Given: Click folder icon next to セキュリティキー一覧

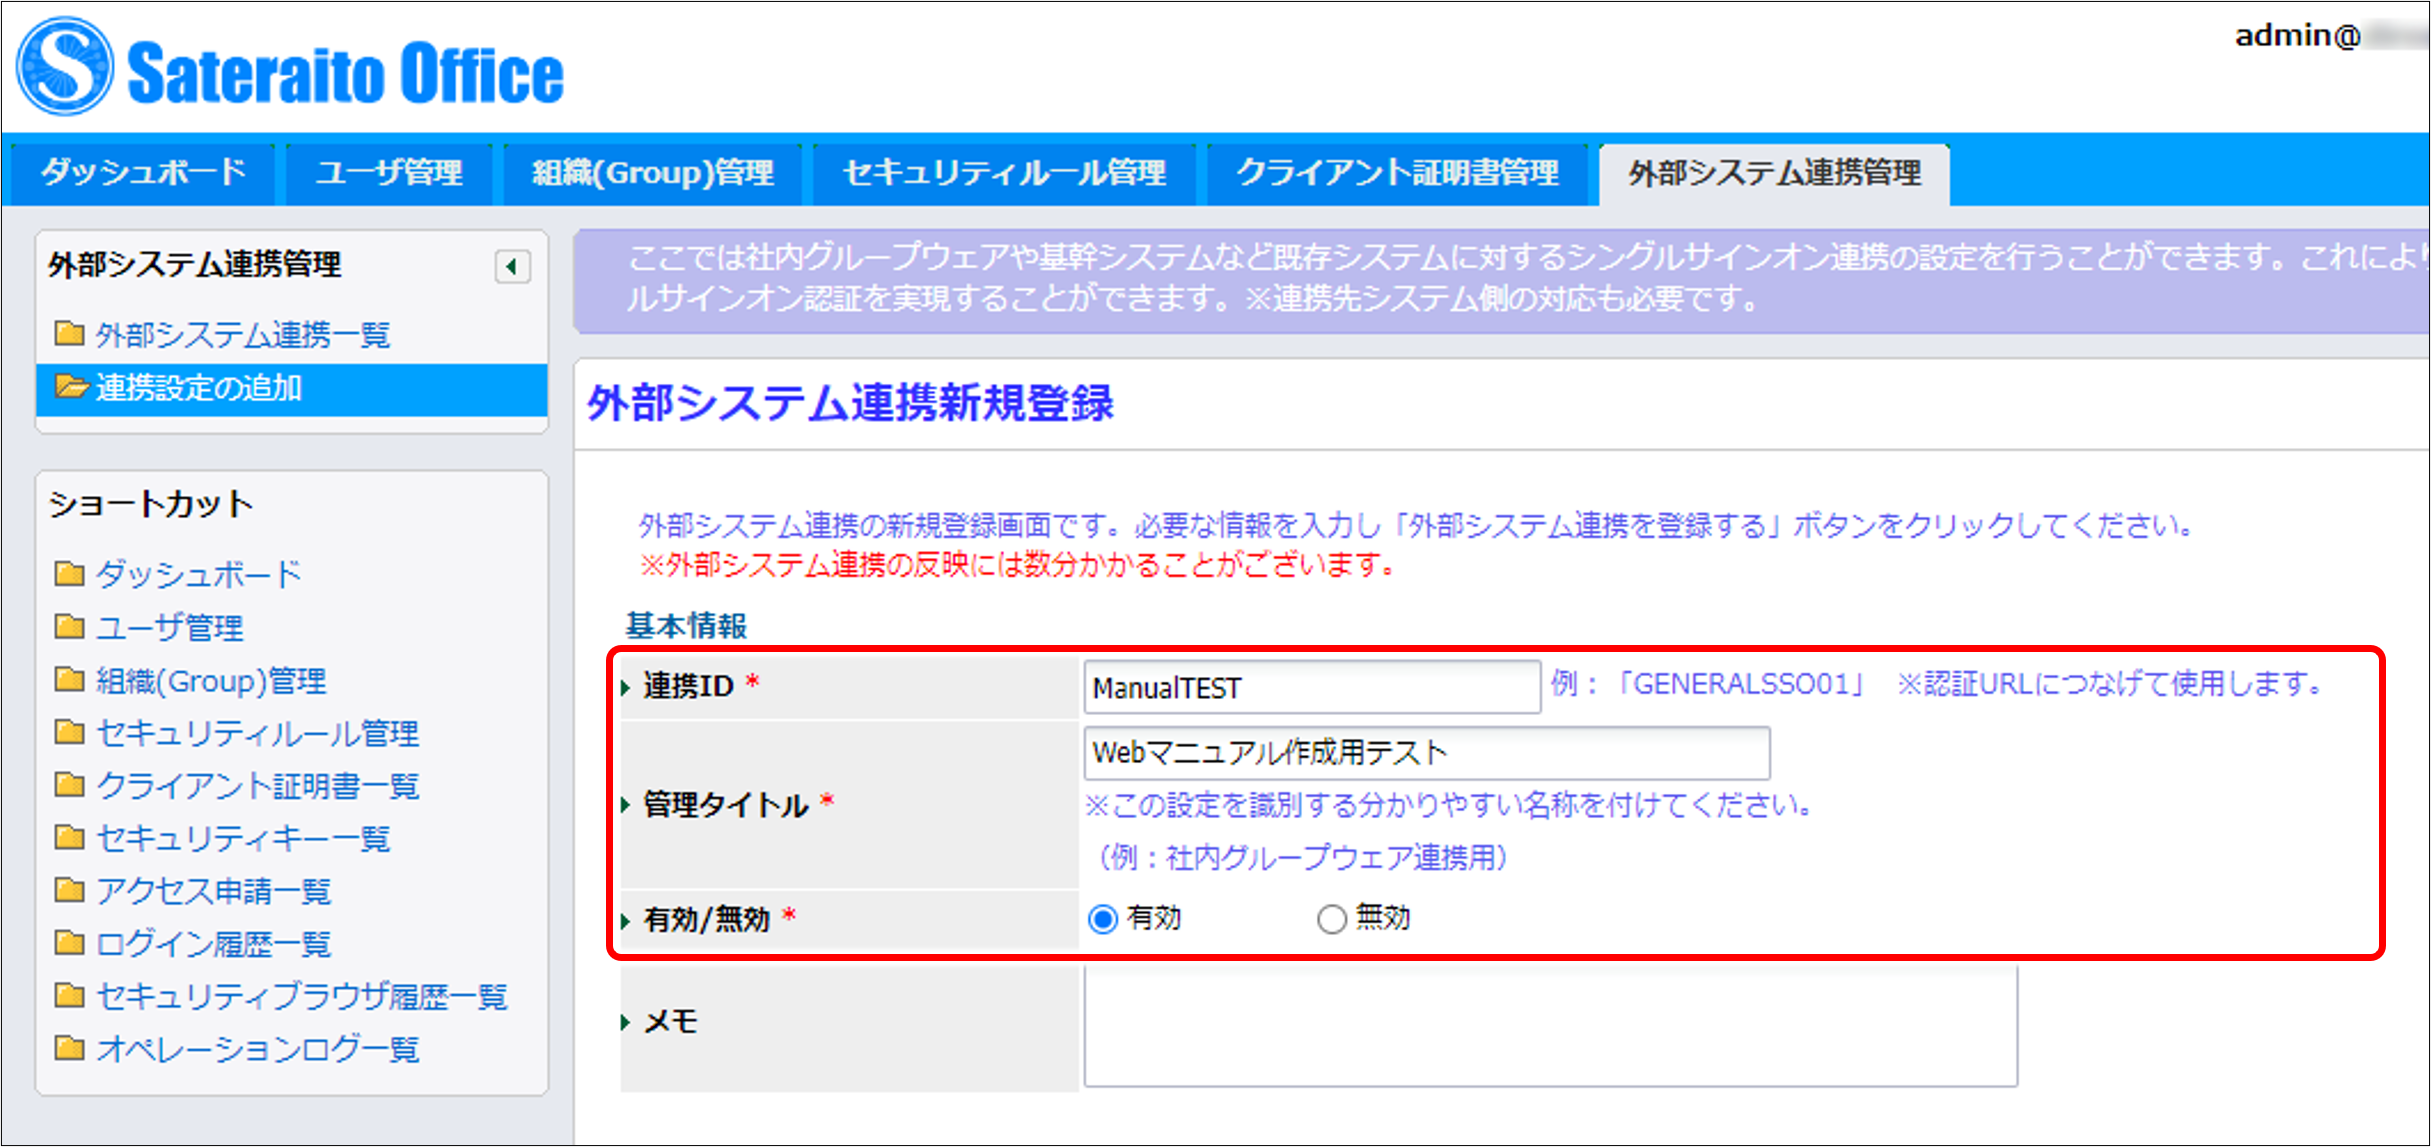Looking at the screenshot, I should click(69, 838).
